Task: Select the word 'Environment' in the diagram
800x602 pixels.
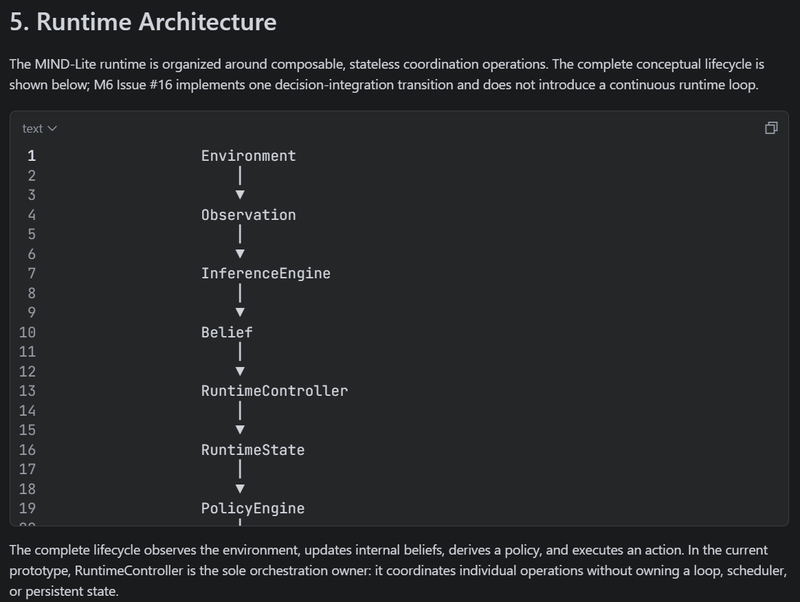Action: pyautogui.click(x=248, y=156)
